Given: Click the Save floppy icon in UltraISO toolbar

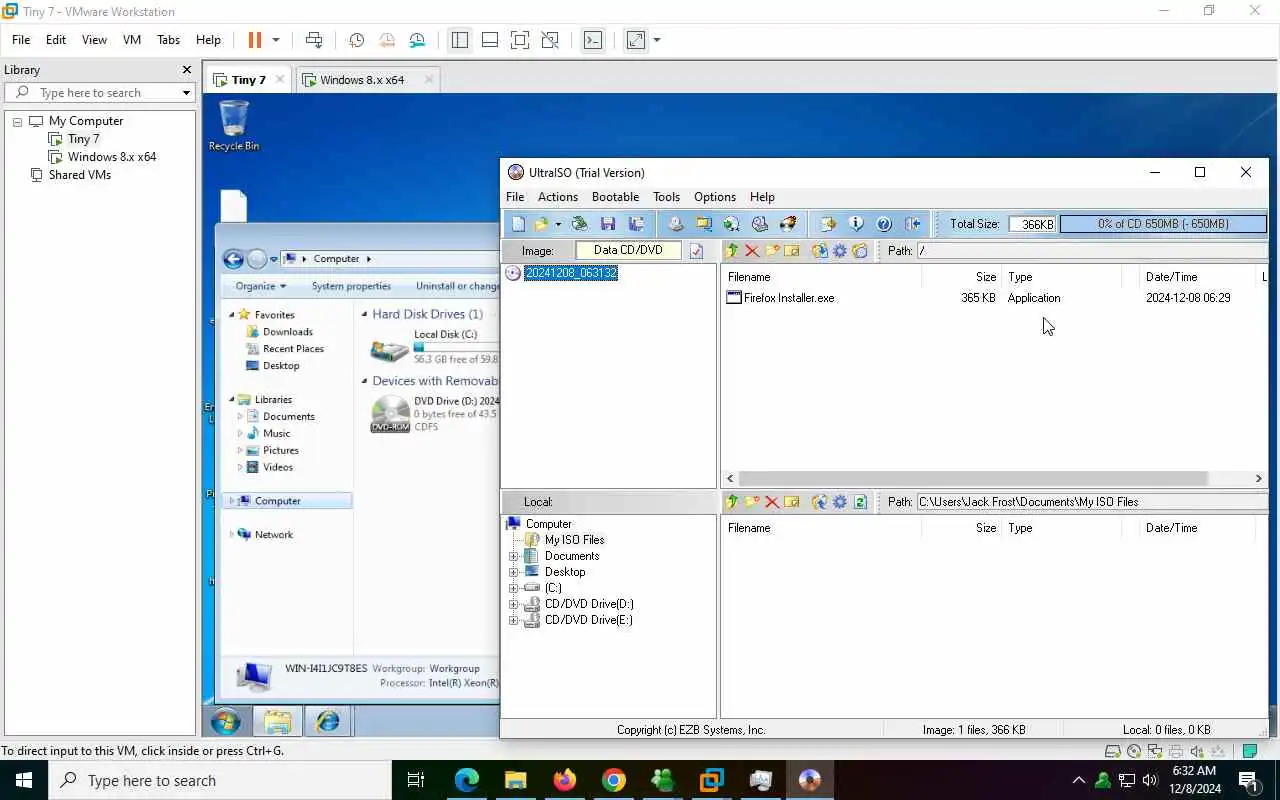Looking at the screenshot, I should 608,224.
